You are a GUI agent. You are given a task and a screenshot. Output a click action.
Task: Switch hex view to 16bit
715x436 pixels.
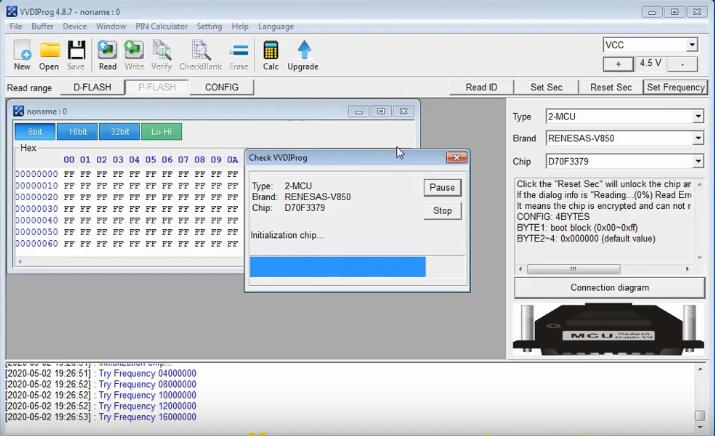[x=77, y=132]
